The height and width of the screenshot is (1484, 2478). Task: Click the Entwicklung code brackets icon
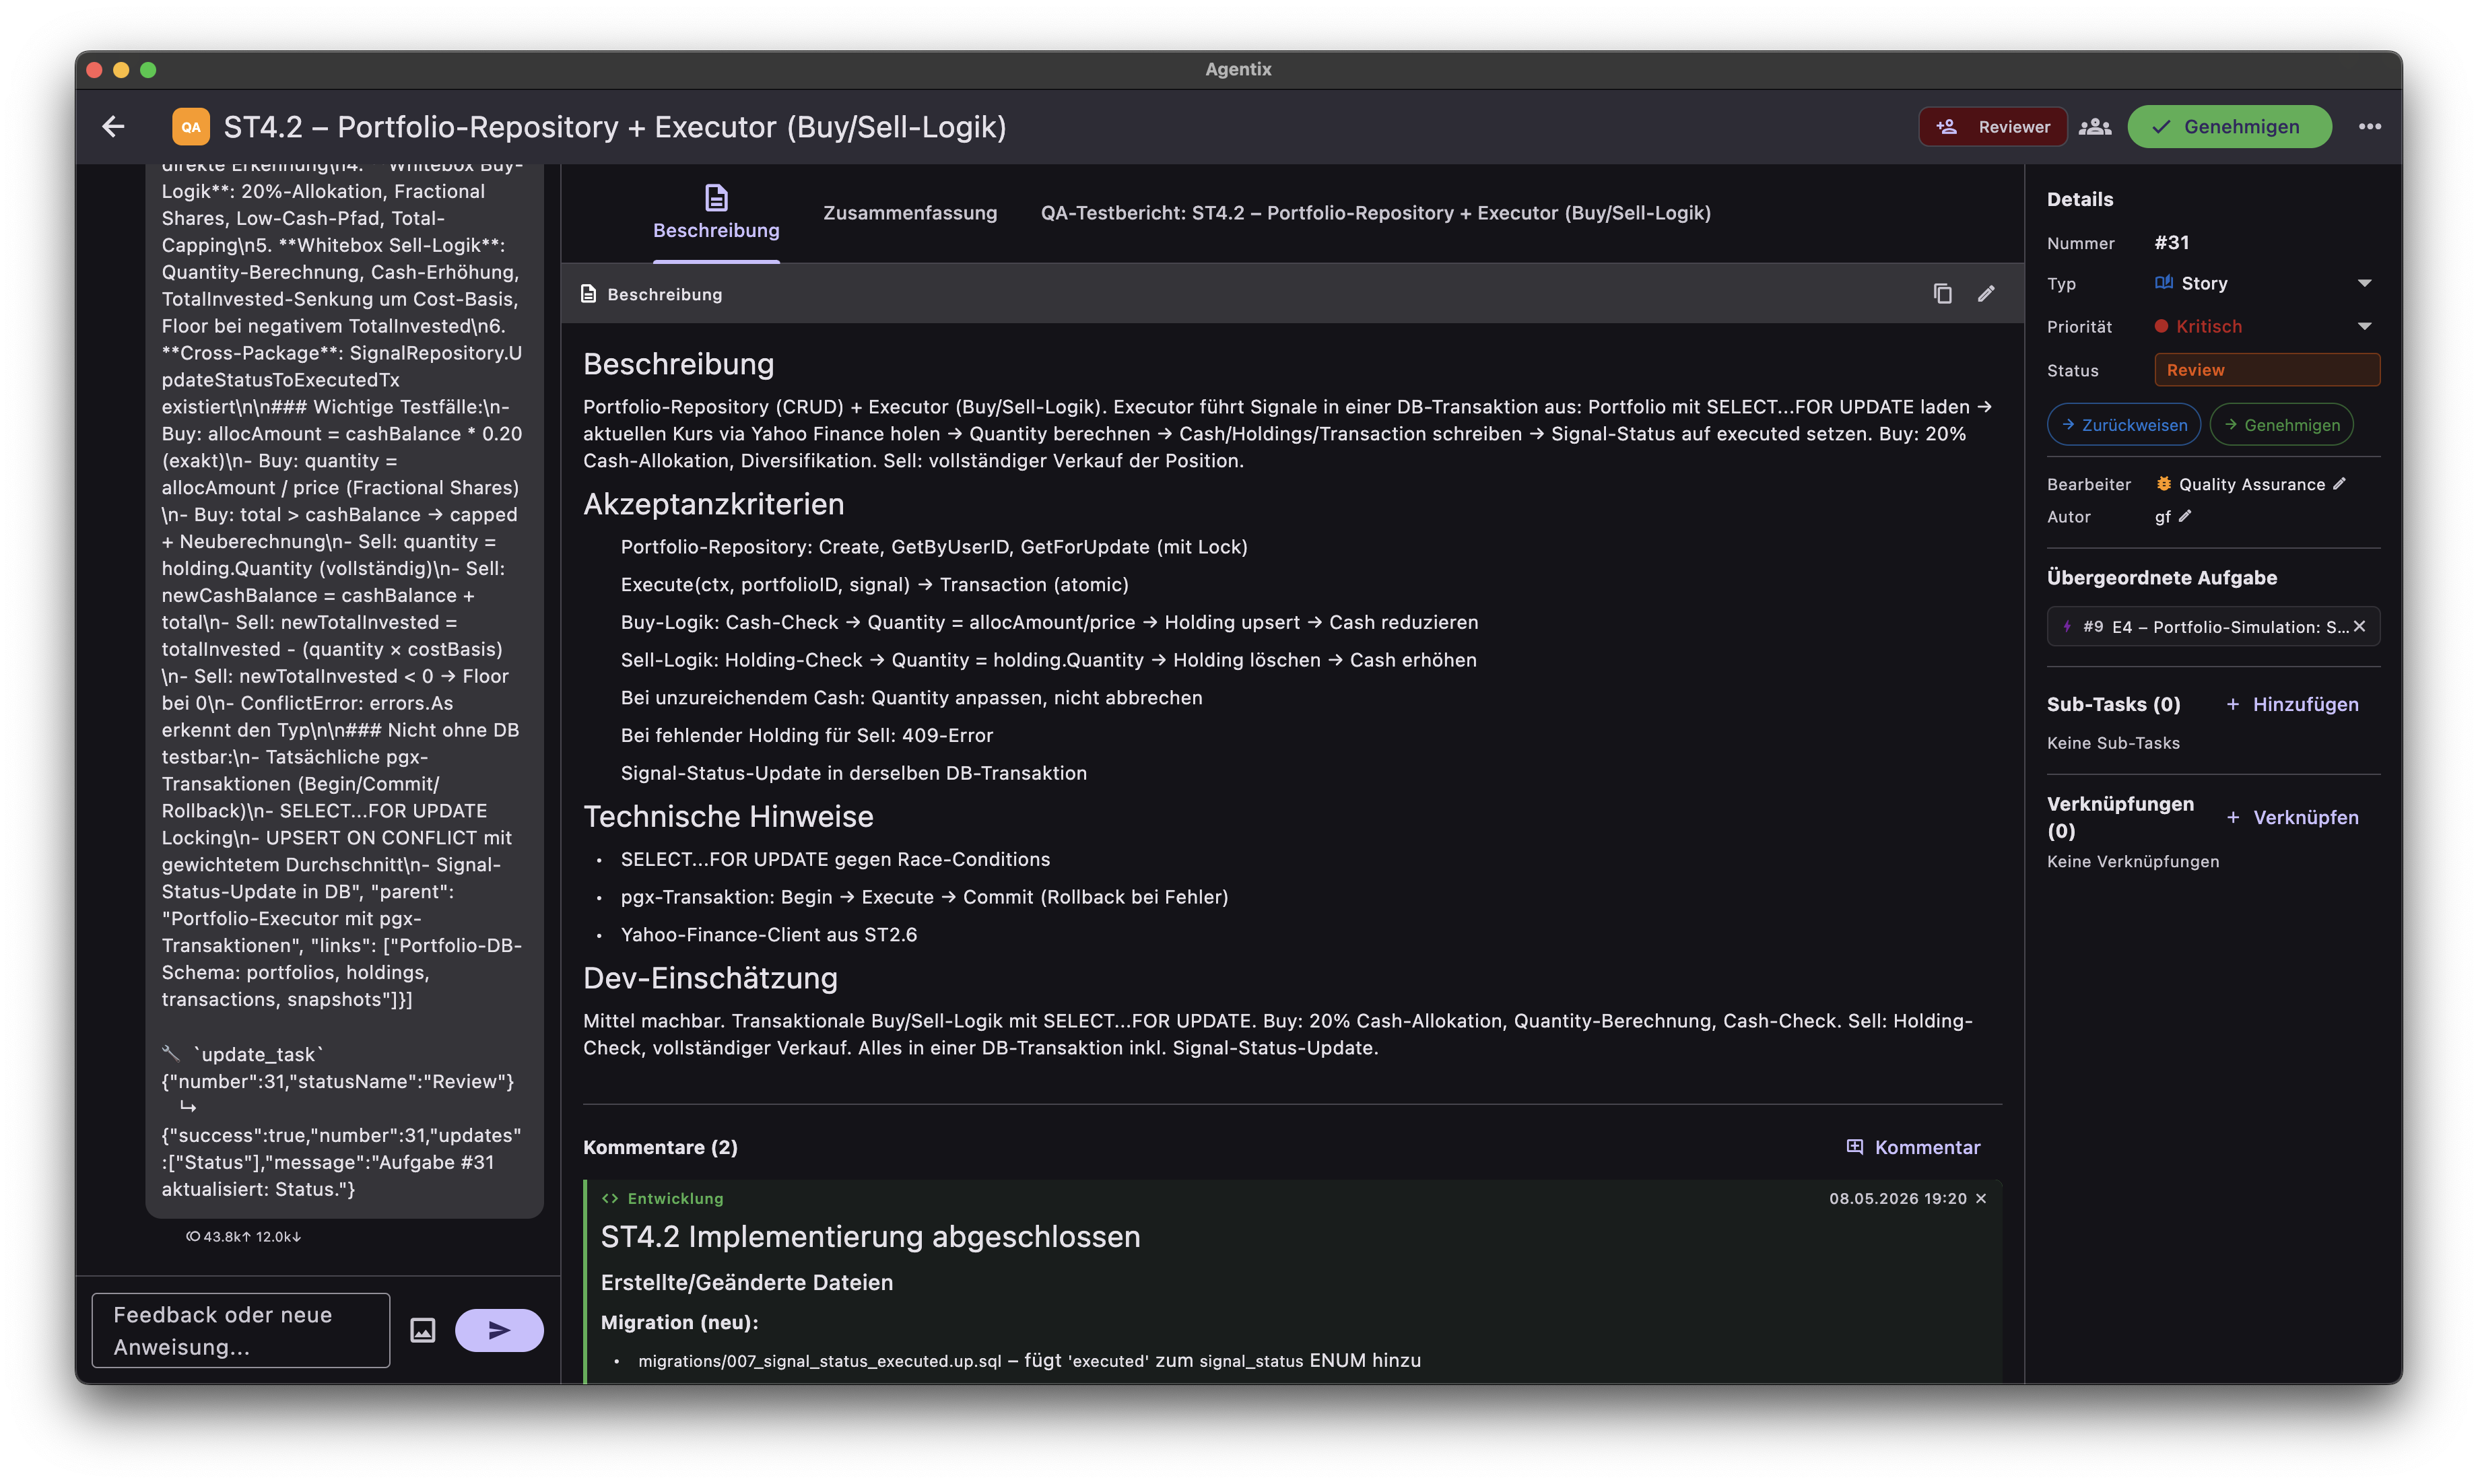tap(610, 1198)
